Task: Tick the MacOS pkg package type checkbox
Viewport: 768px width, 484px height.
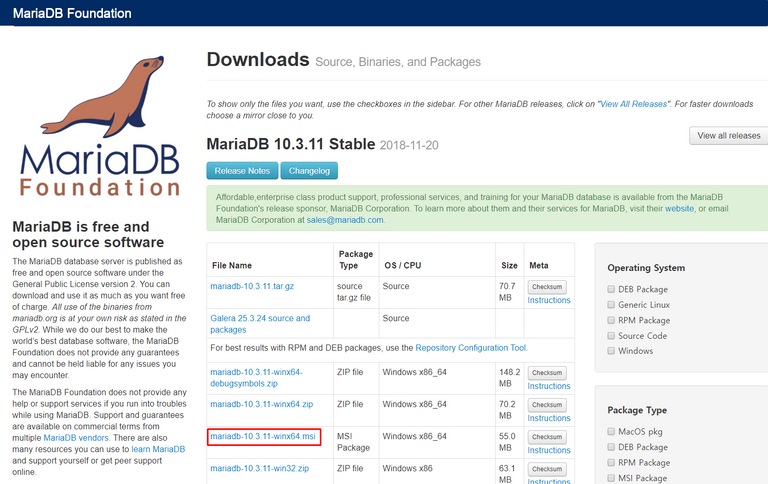Action: tap(611, 432)
